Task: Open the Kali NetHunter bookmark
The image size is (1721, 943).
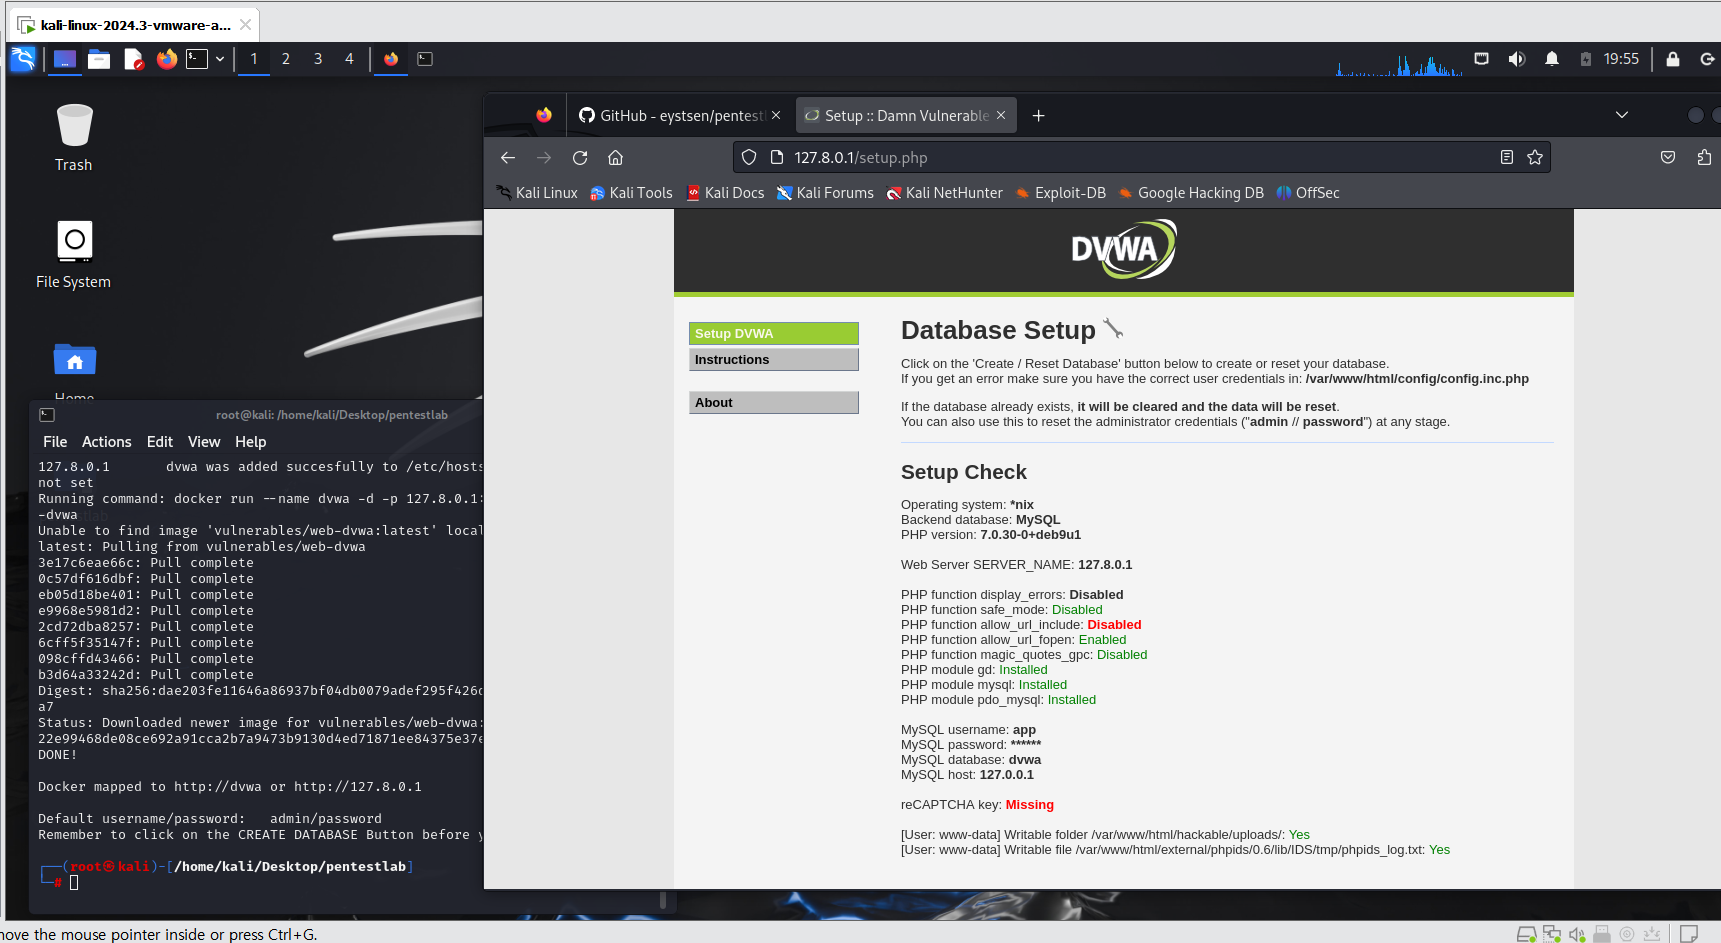Action: [944, 193]
